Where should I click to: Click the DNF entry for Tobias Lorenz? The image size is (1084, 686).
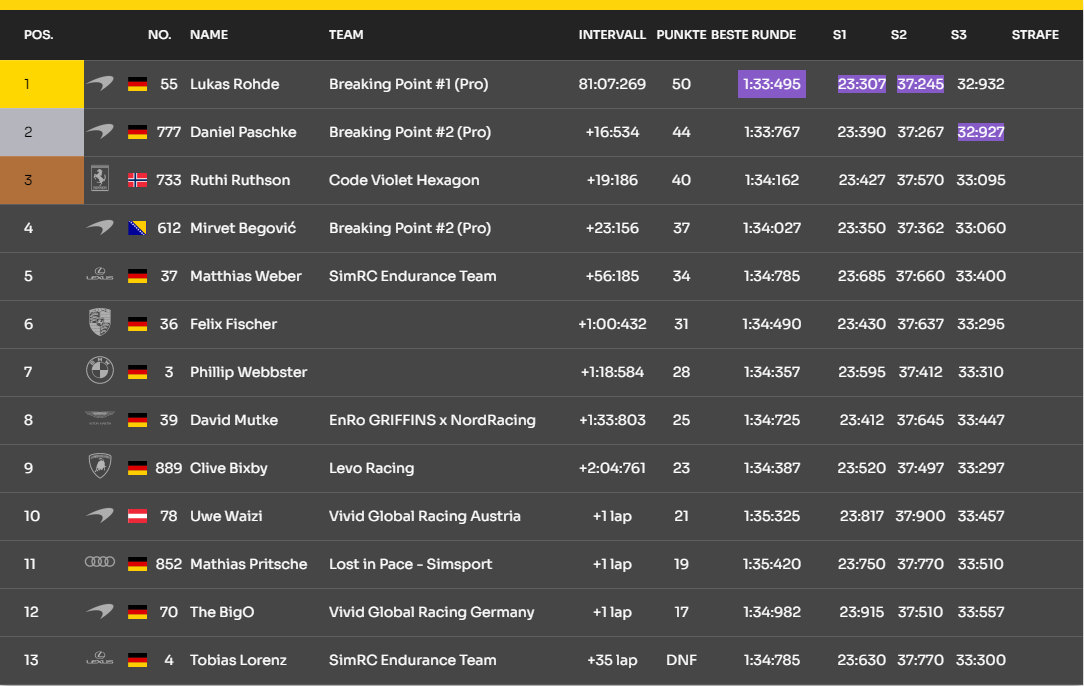tap(681, 660)
